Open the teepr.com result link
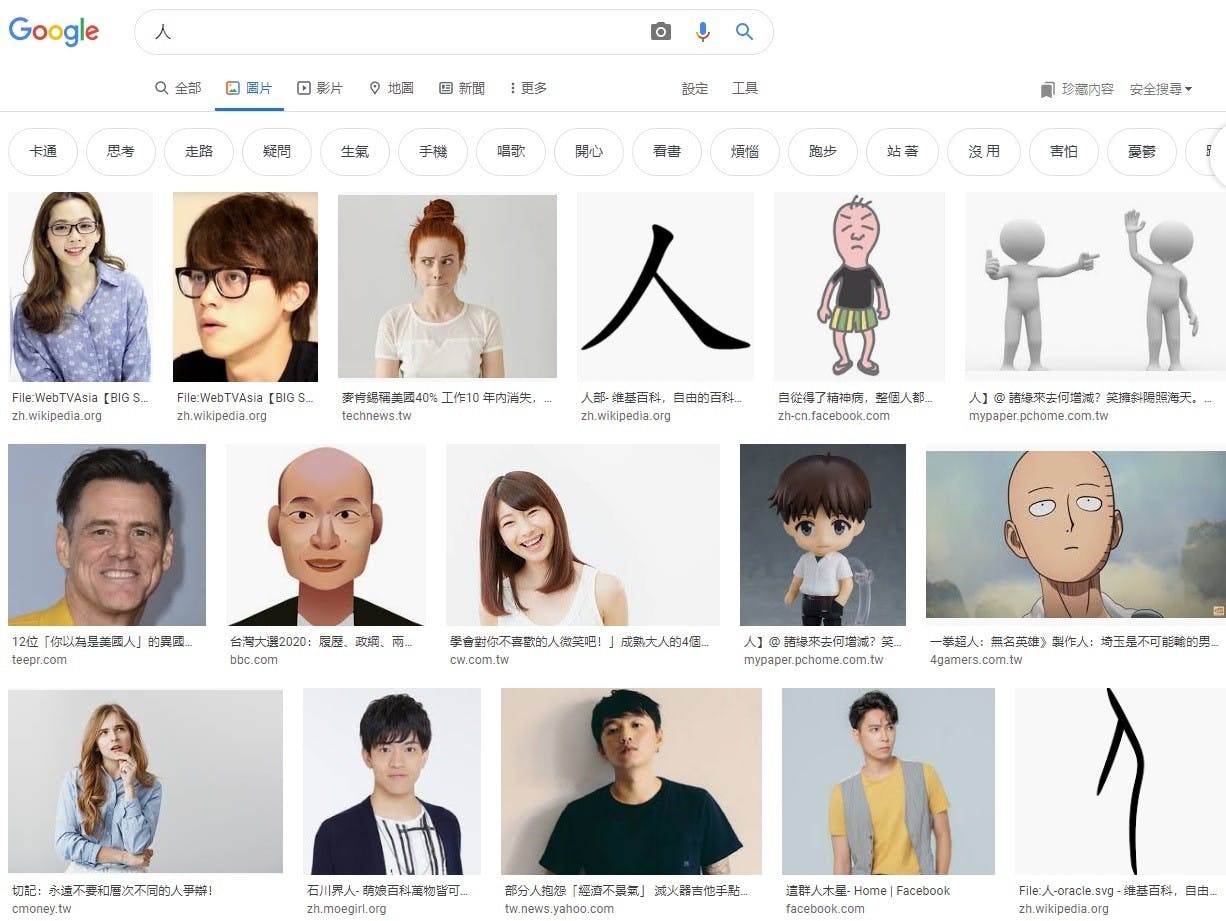The image size is (1226, 921). click(x=39, y=660)
